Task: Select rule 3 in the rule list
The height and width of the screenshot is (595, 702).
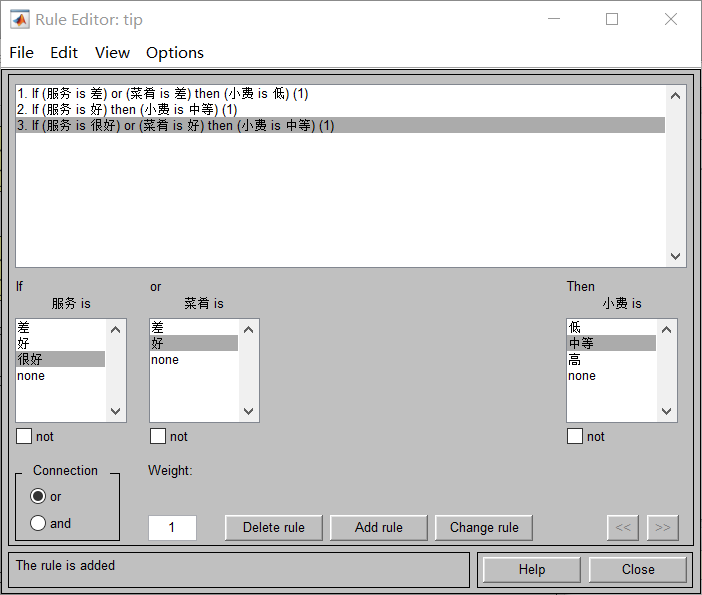Action: click(340, 125)
